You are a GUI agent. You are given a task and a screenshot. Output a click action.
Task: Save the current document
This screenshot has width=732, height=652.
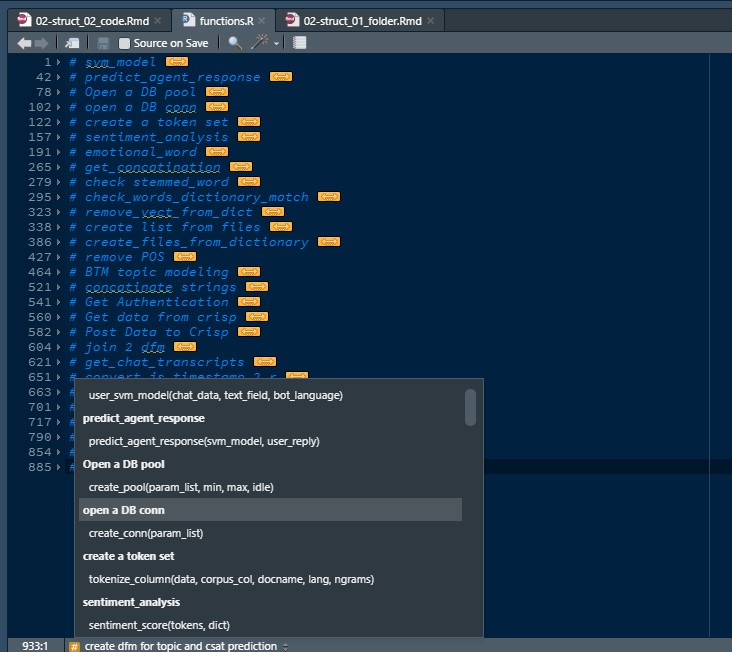point(103,43)
